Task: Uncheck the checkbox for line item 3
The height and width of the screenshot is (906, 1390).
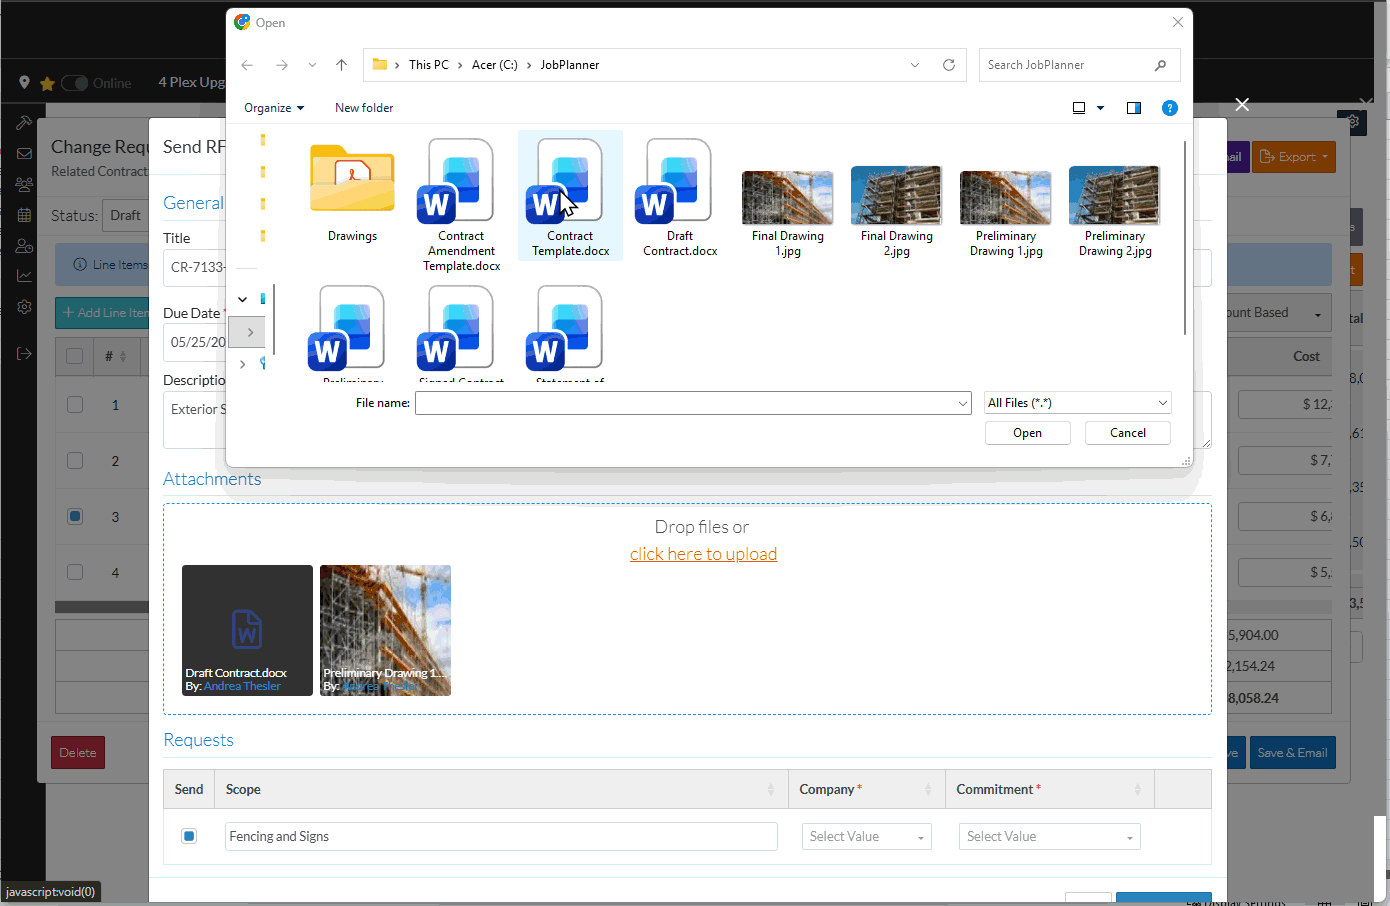Action: [x=75, y=516]
